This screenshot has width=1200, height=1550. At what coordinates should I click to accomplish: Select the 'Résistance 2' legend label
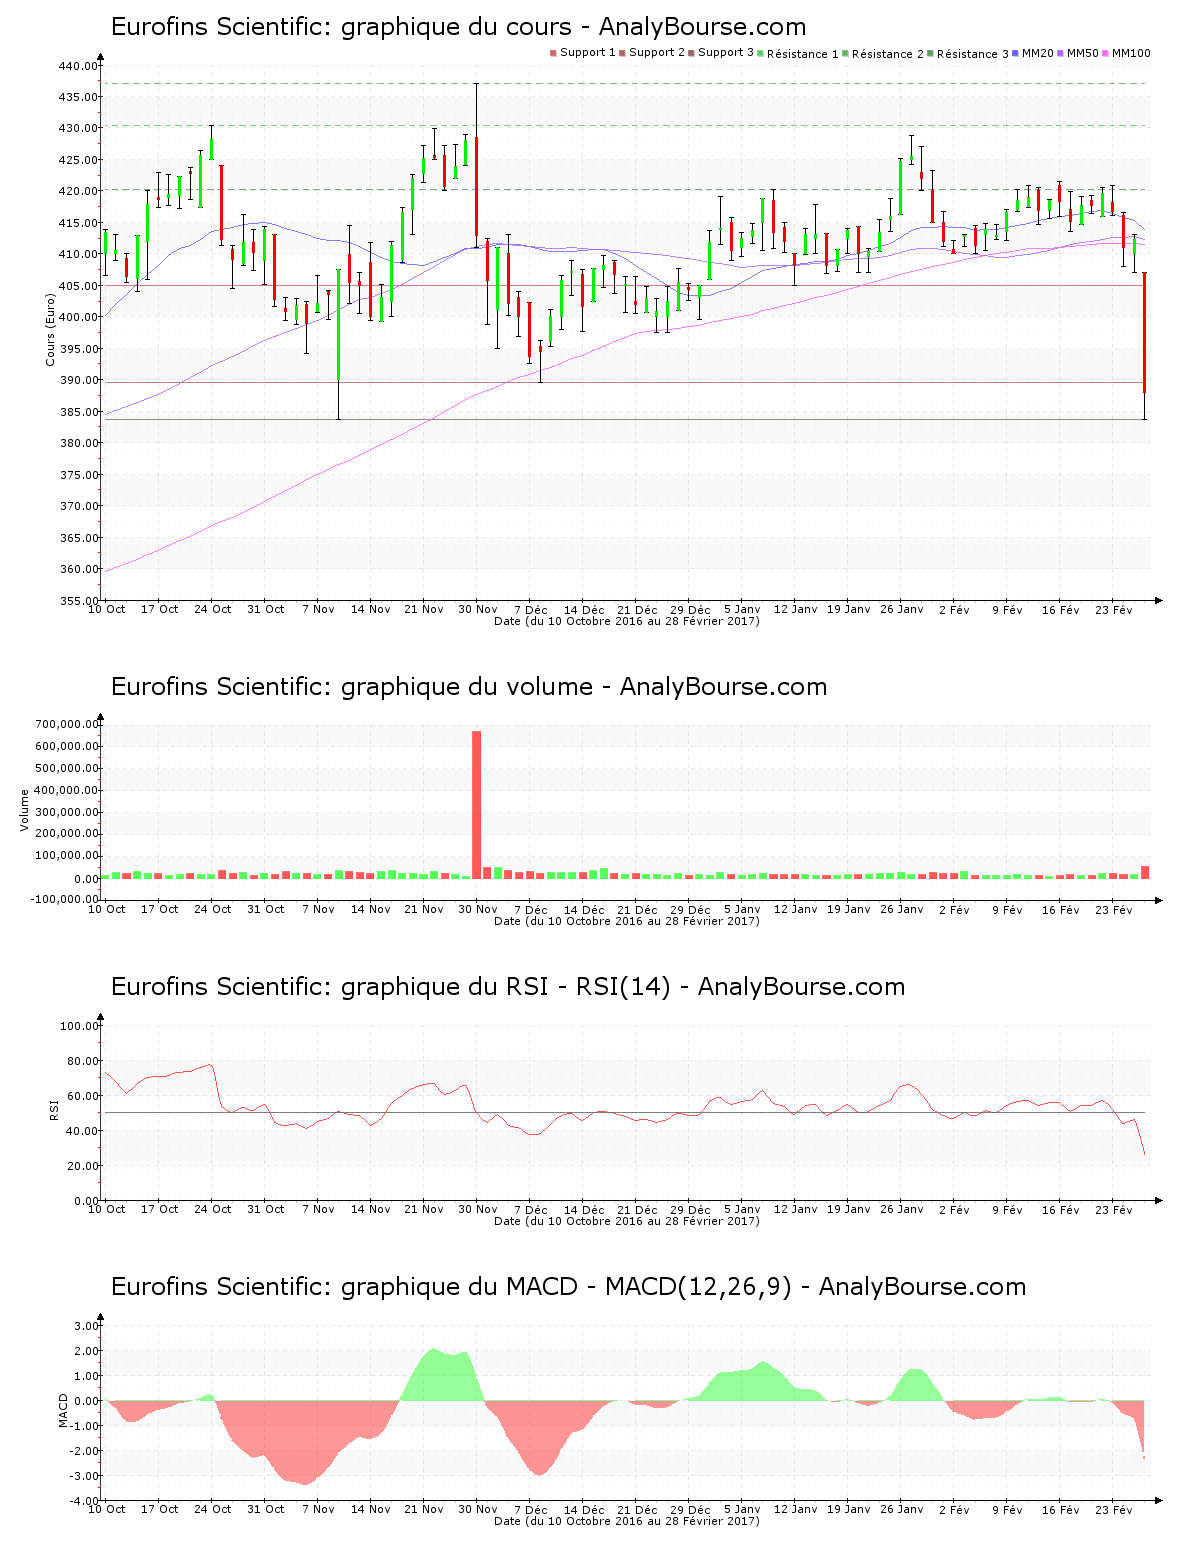888,54
